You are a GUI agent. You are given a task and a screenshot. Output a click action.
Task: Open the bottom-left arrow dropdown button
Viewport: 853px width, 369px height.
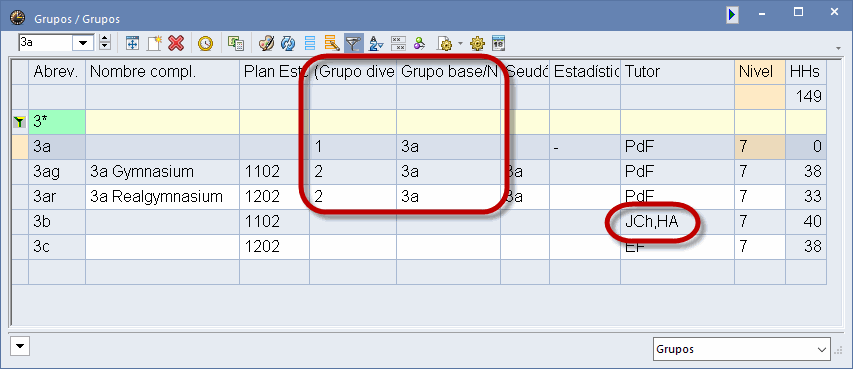click(x=20, y=346)
